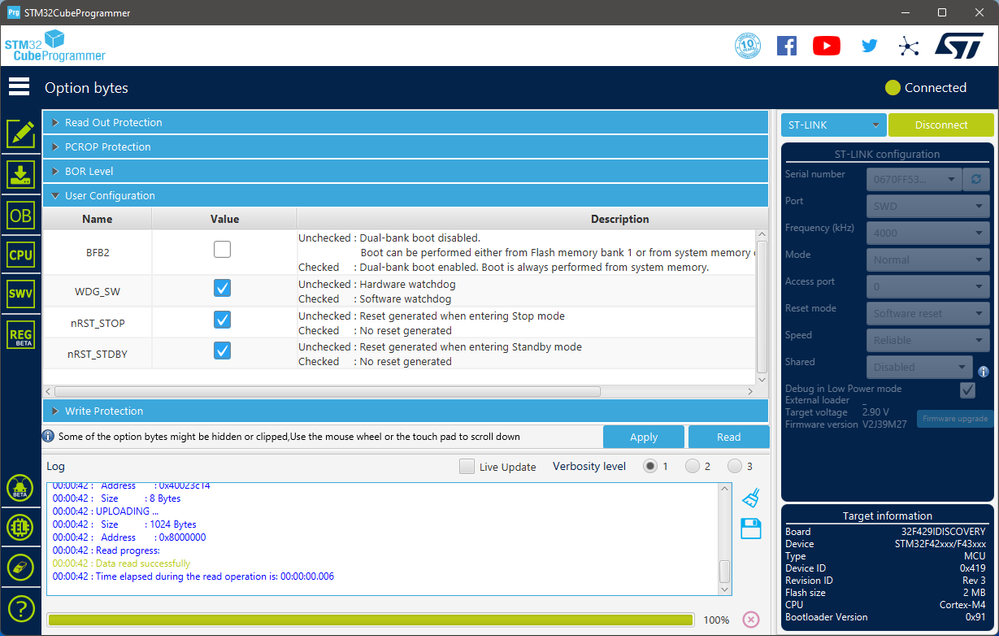
Task: Click the Apply button
Action: click(643, 437)
